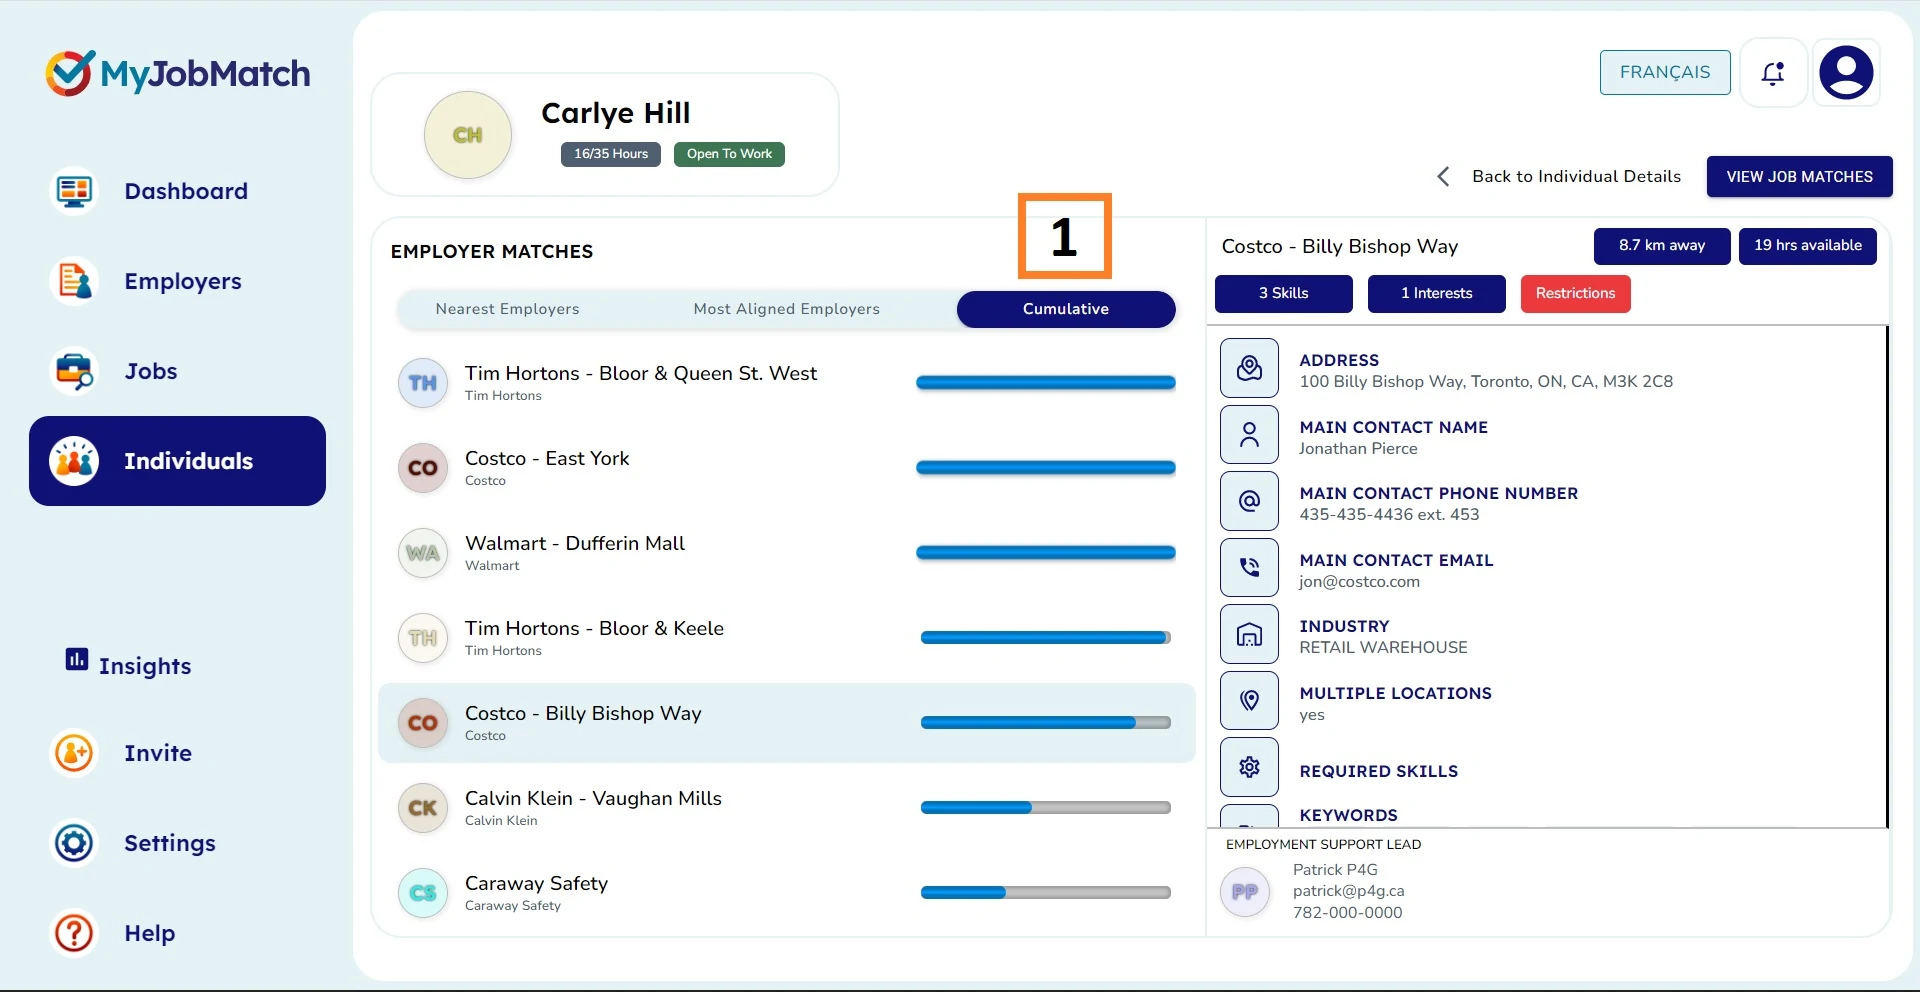Click the CH avatar of Carlye Hill
Screen dimensions: 1920x992
[468, 135]
